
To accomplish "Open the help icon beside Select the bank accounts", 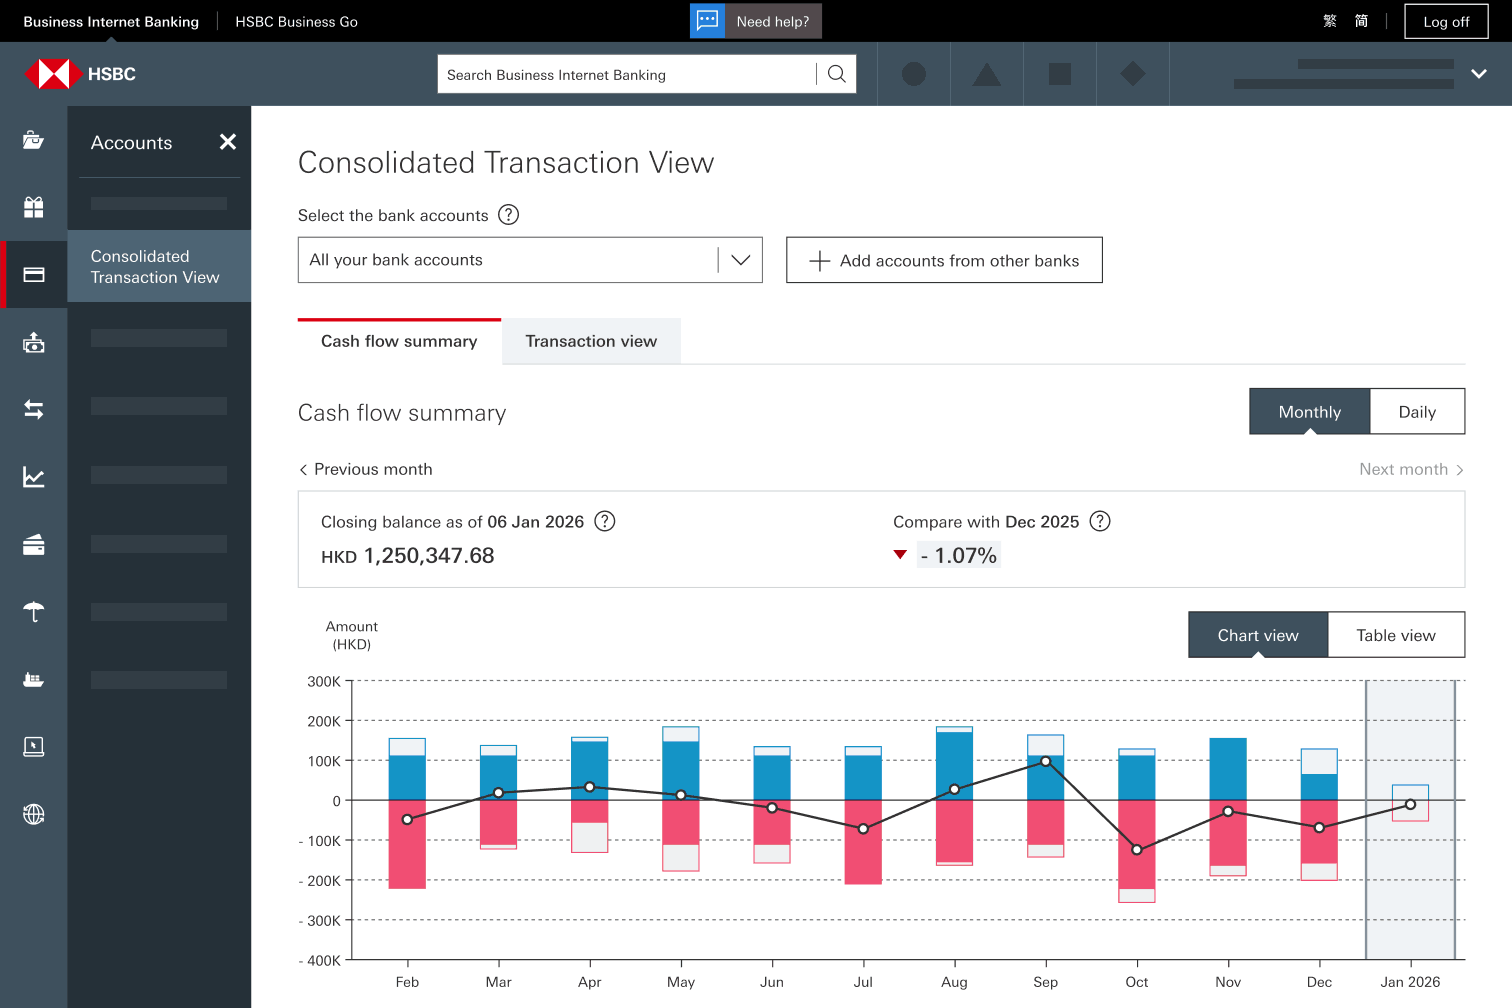I will pos(508,215).
